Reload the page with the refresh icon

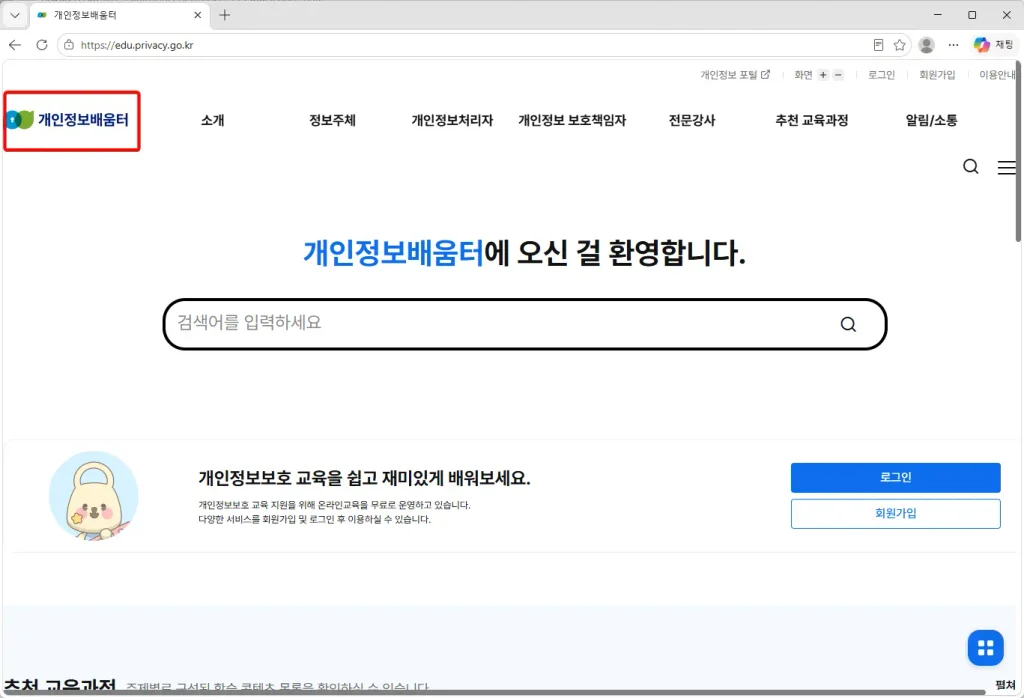coord(42,45)
